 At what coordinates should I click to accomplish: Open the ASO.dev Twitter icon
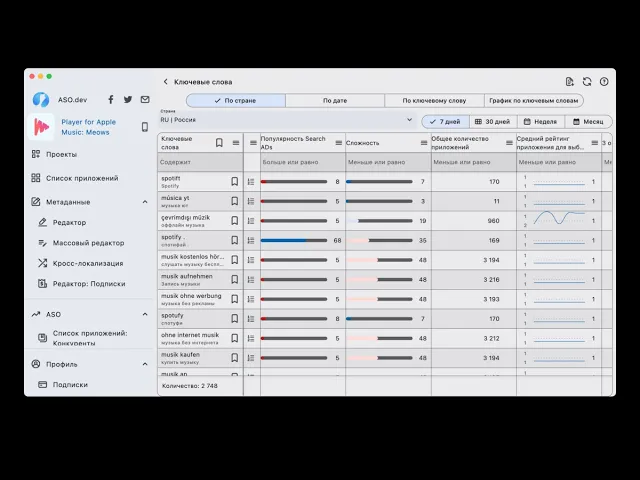point(128,99)
